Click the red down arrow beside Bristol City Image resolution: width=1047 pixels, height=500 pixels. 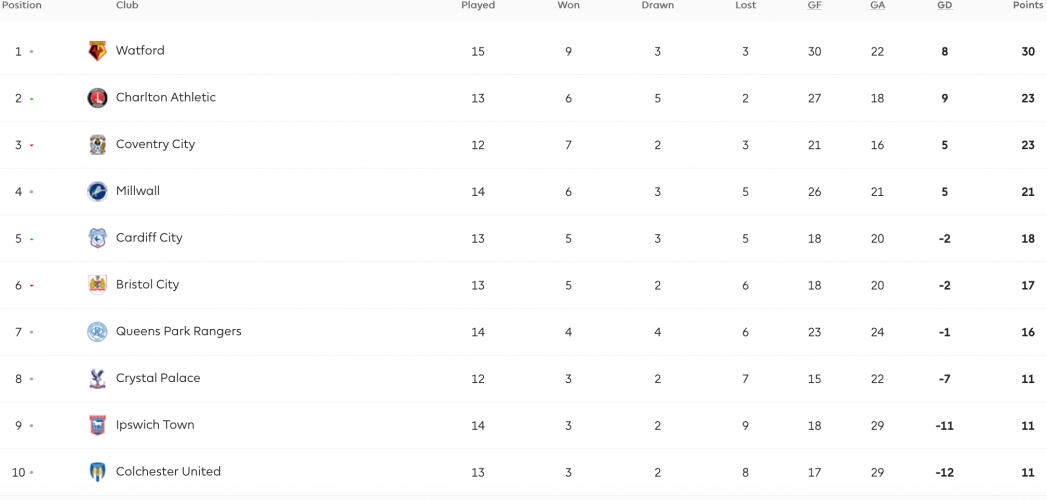click(31, 286)
